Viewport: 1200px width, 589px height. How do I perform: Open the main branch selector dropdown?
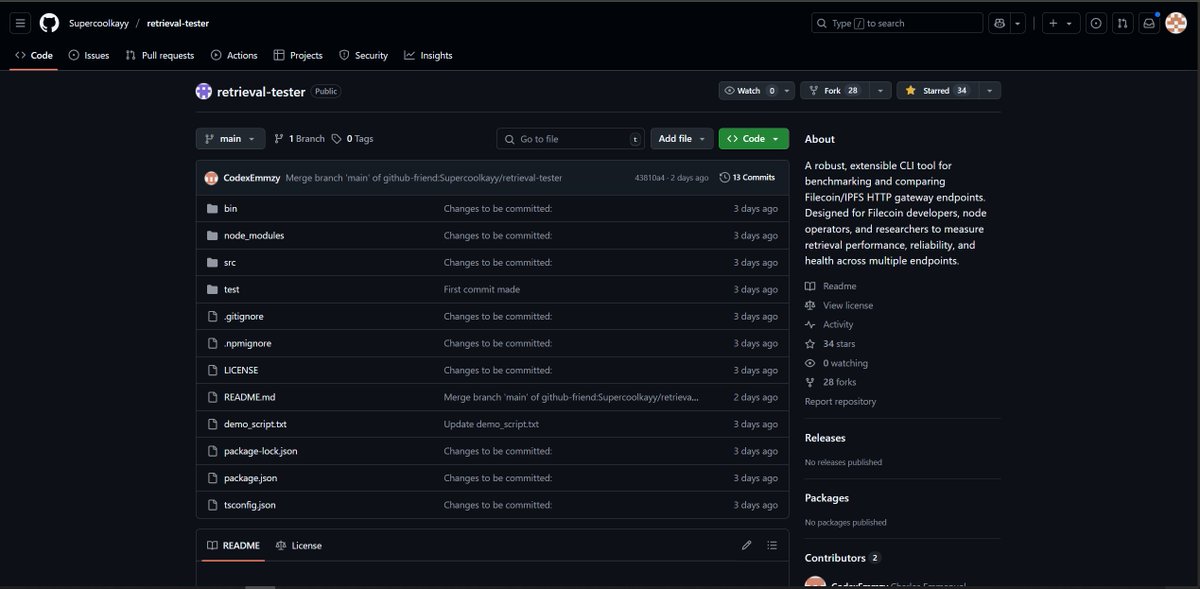click(231, 139)
